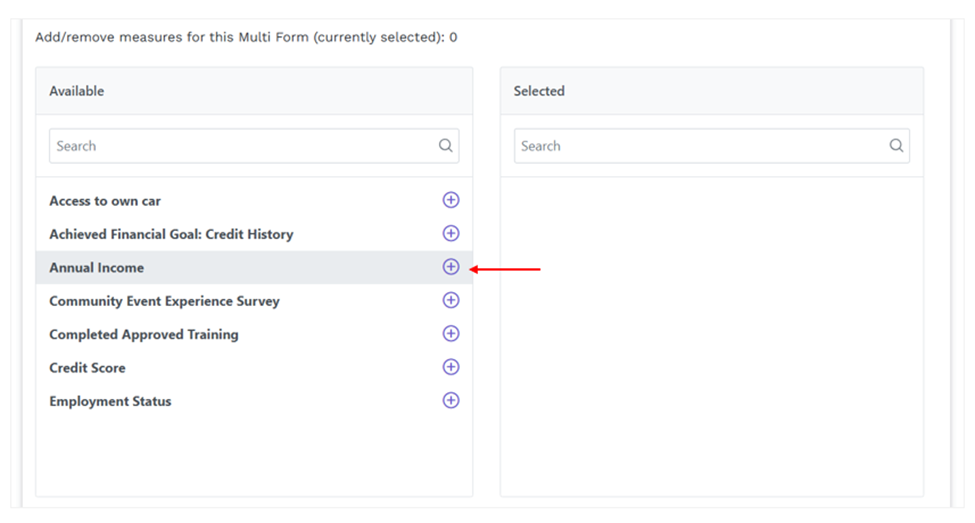
Task: Focus the Selected panel search field
Action: point(712,146)
